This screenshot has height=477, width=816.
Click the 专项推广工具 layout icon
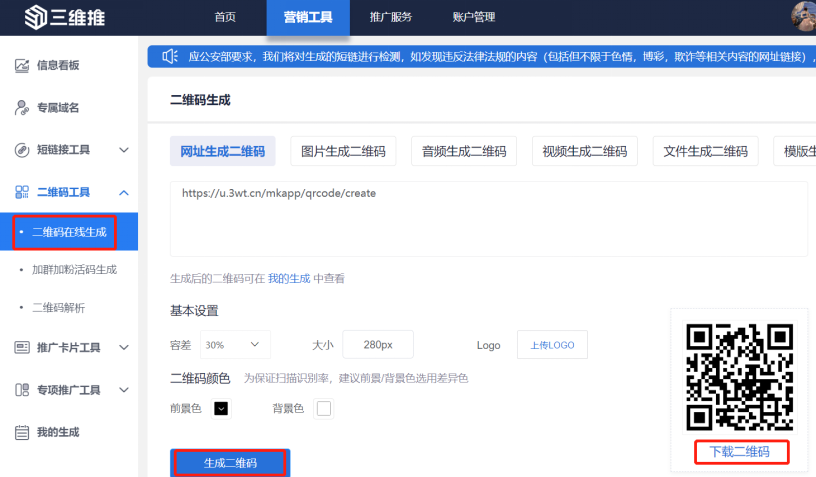pos(22,390)
